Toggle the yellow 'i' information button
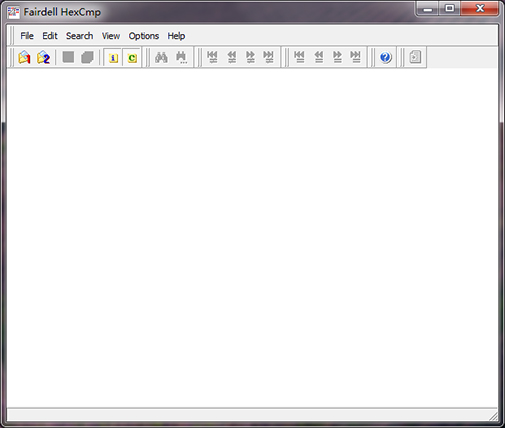Screen dimensions: 505x428 (x=113, y=58)
